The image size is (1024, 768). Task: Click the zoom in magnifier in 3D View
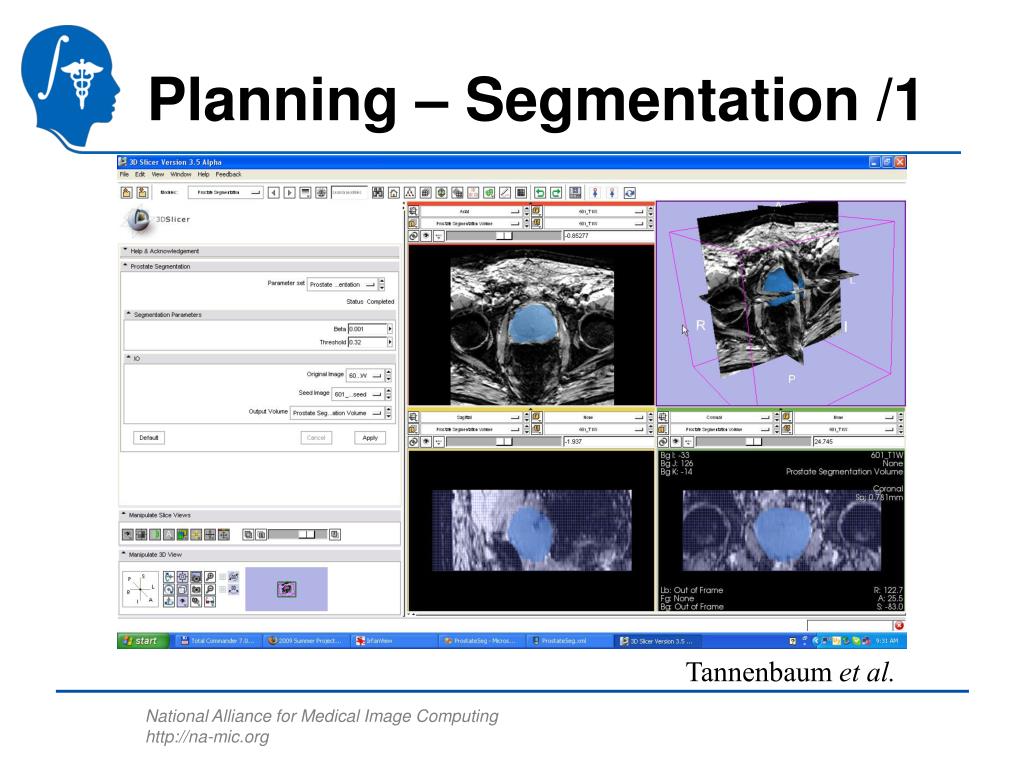click(210, 577)
